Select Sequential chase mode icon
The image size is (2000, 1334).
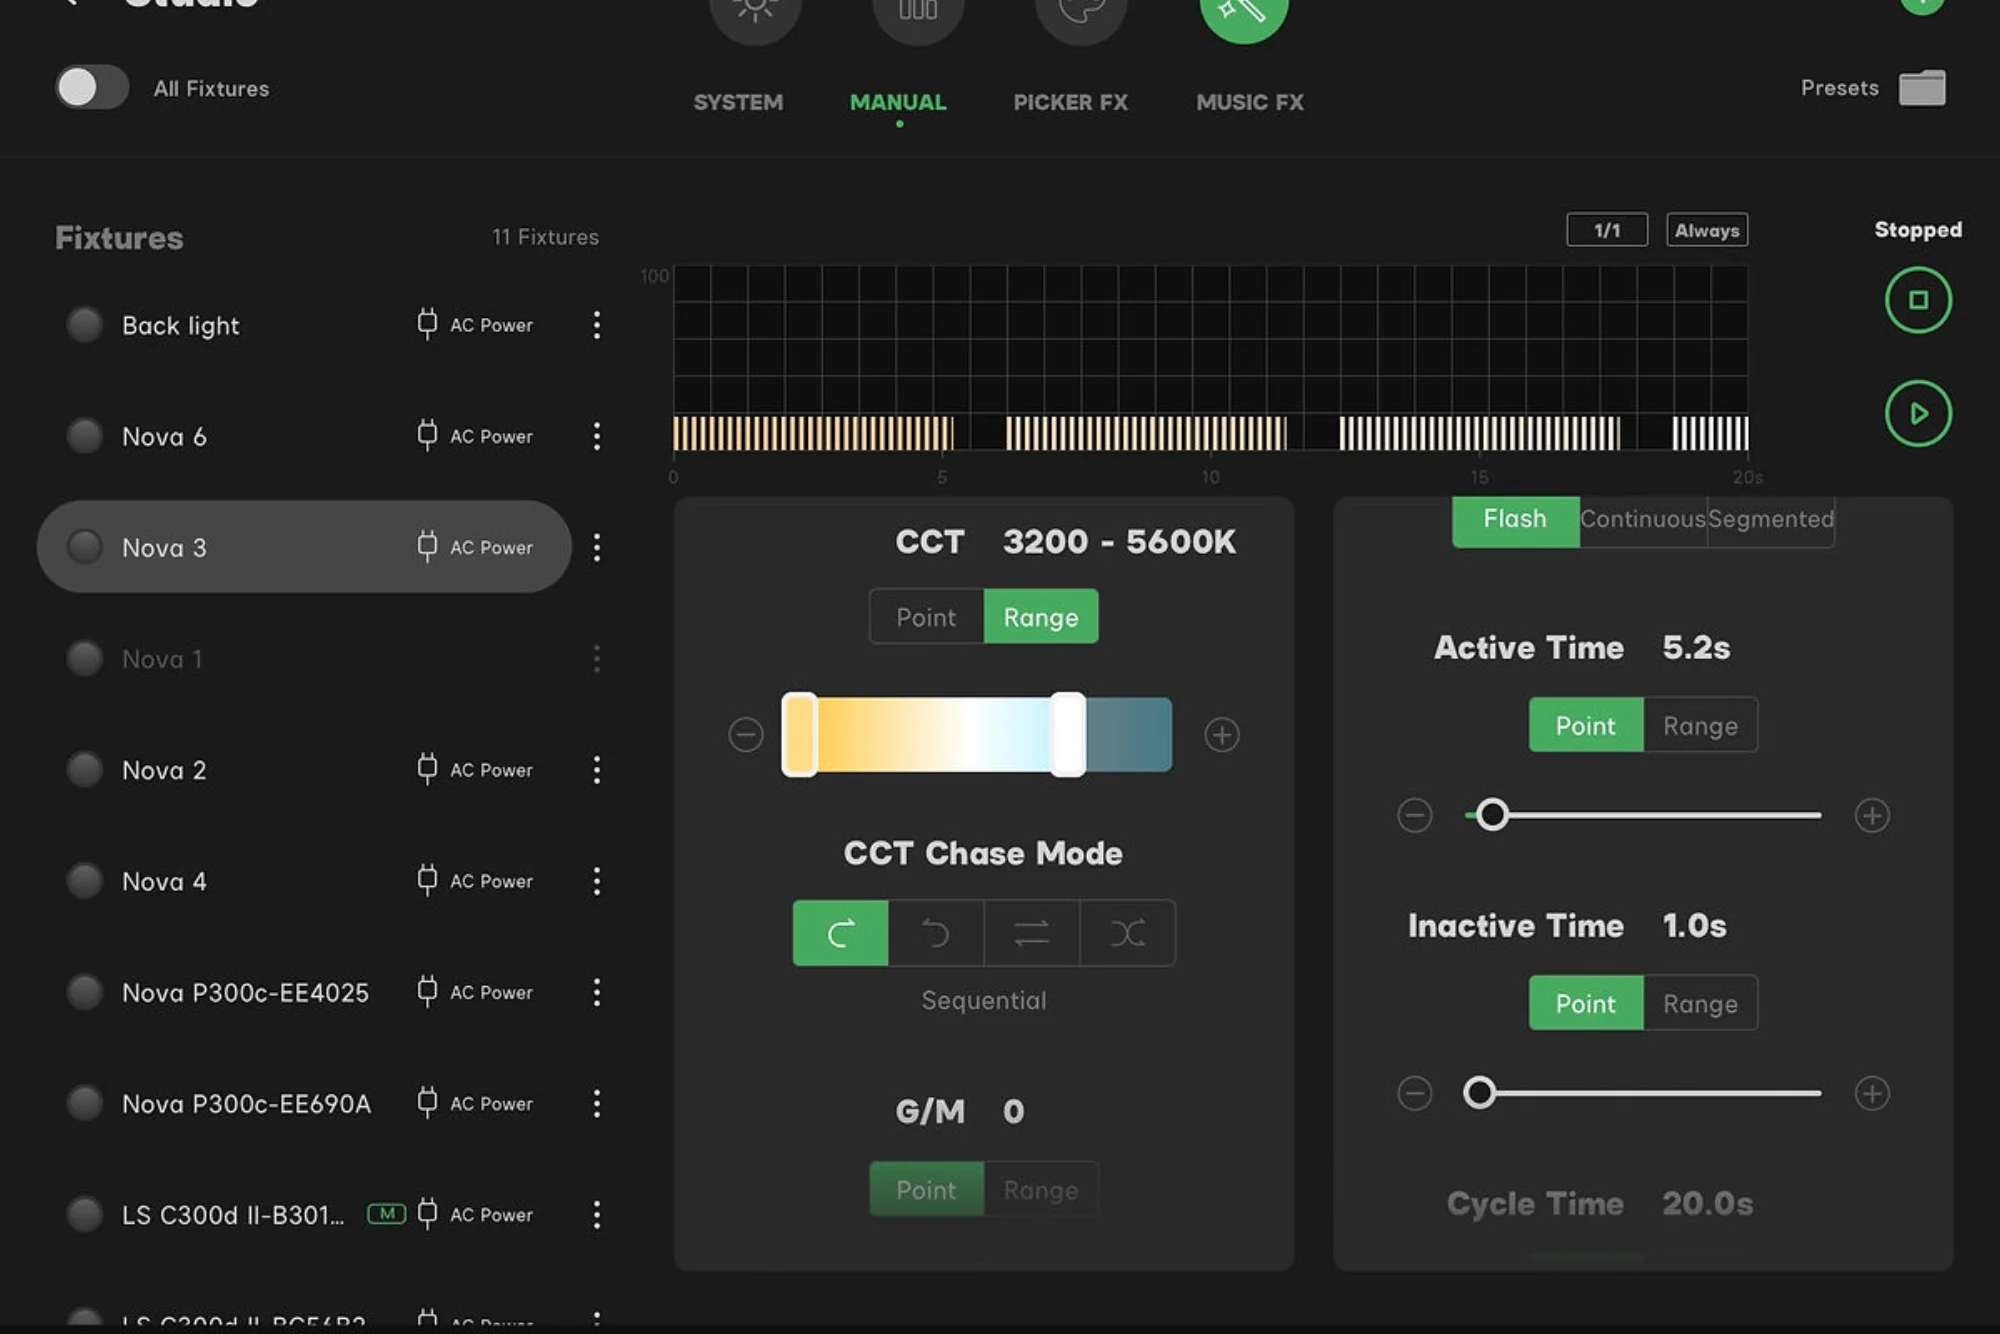click(840, 933)
